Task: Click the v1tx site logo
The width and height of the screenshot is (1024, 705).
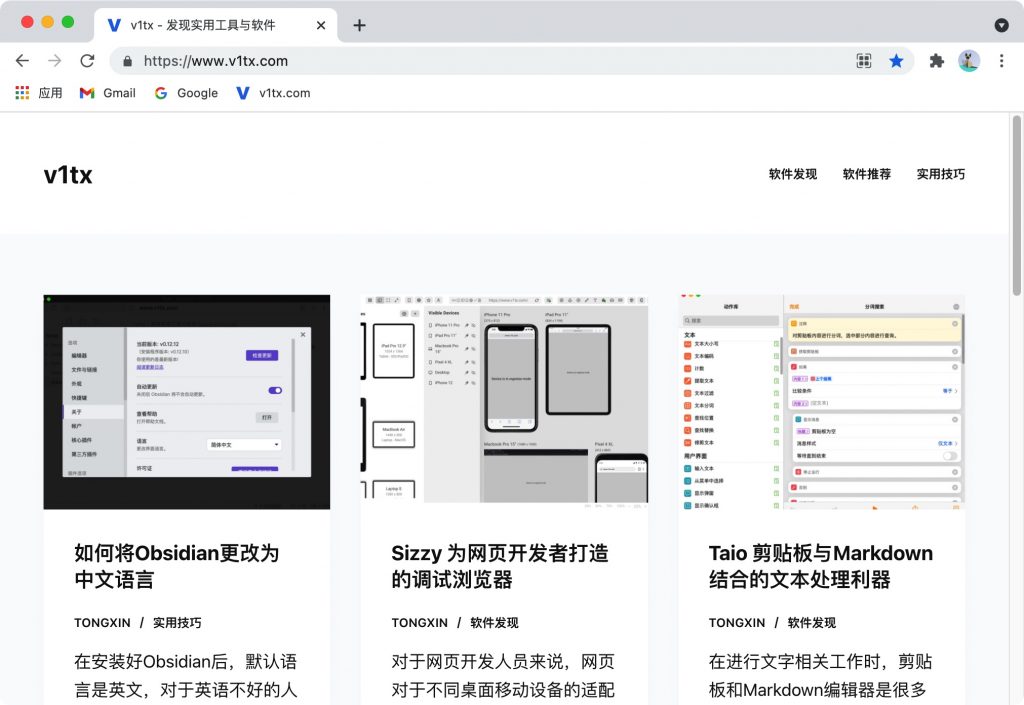Action: click(x=68, y=175)
